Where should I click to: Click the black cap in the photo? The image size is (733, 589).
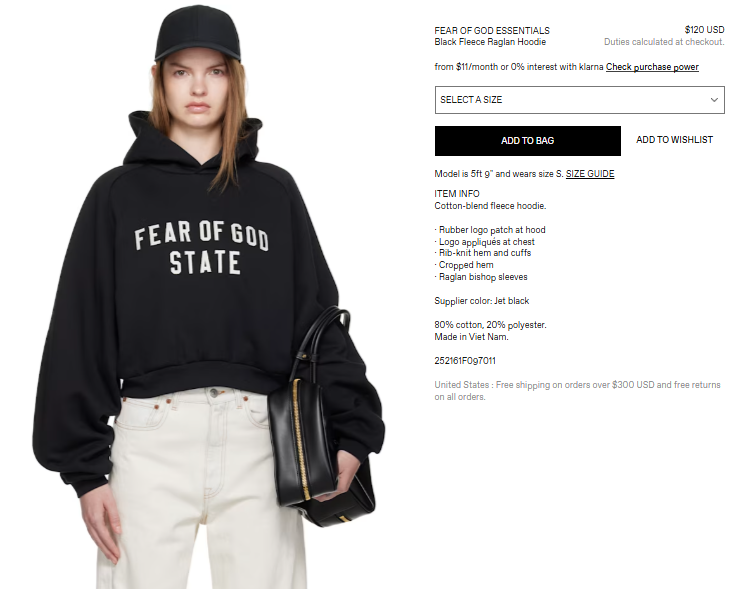pyautogui.click(x=198, y=34)
